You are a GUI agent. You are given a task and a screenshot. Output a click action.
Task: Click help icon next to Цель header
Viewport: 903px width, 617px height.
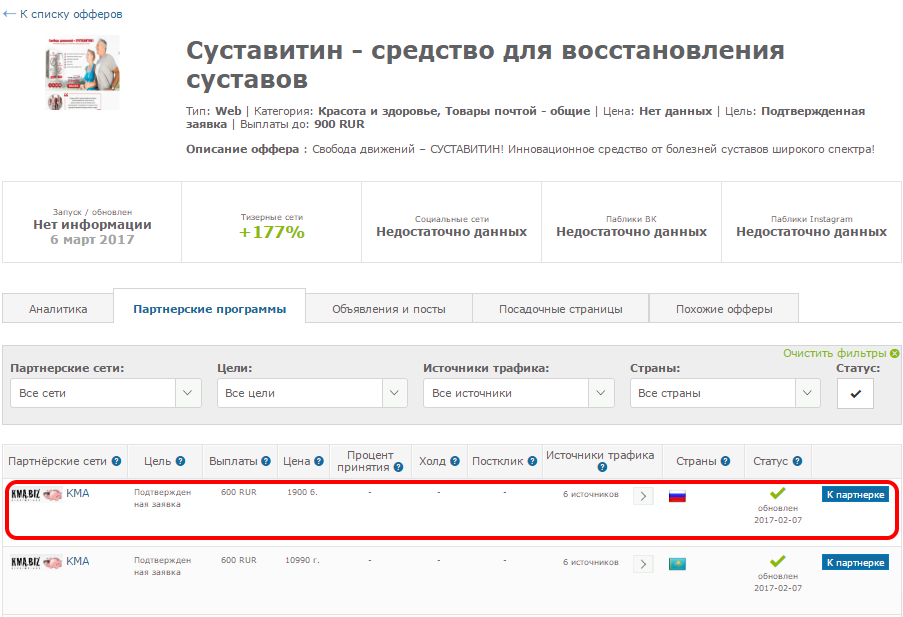point(180,461)
